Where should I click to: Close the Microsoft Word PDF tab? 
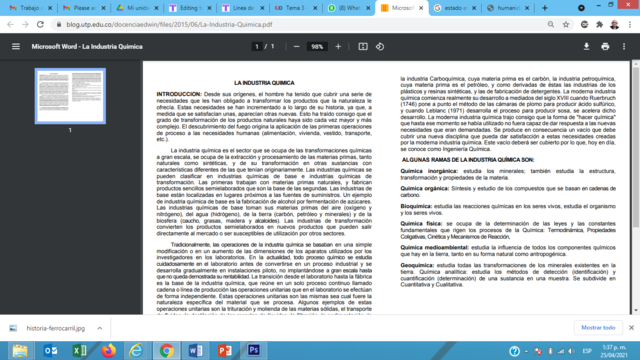point(421,8)
